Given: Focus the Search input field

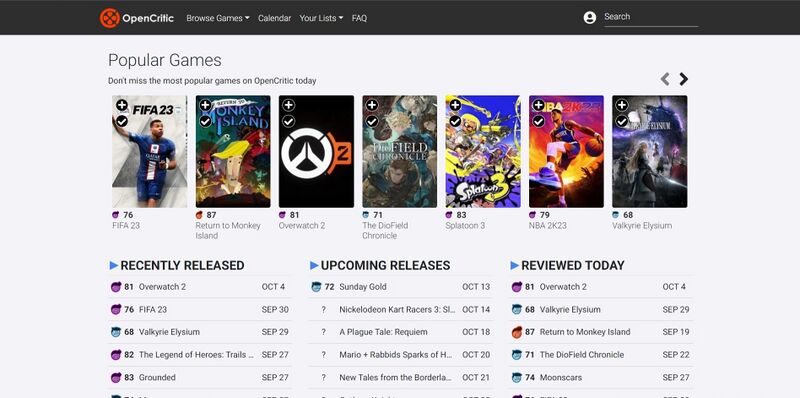Looking at the screenshot, I should tap(651, 17).
